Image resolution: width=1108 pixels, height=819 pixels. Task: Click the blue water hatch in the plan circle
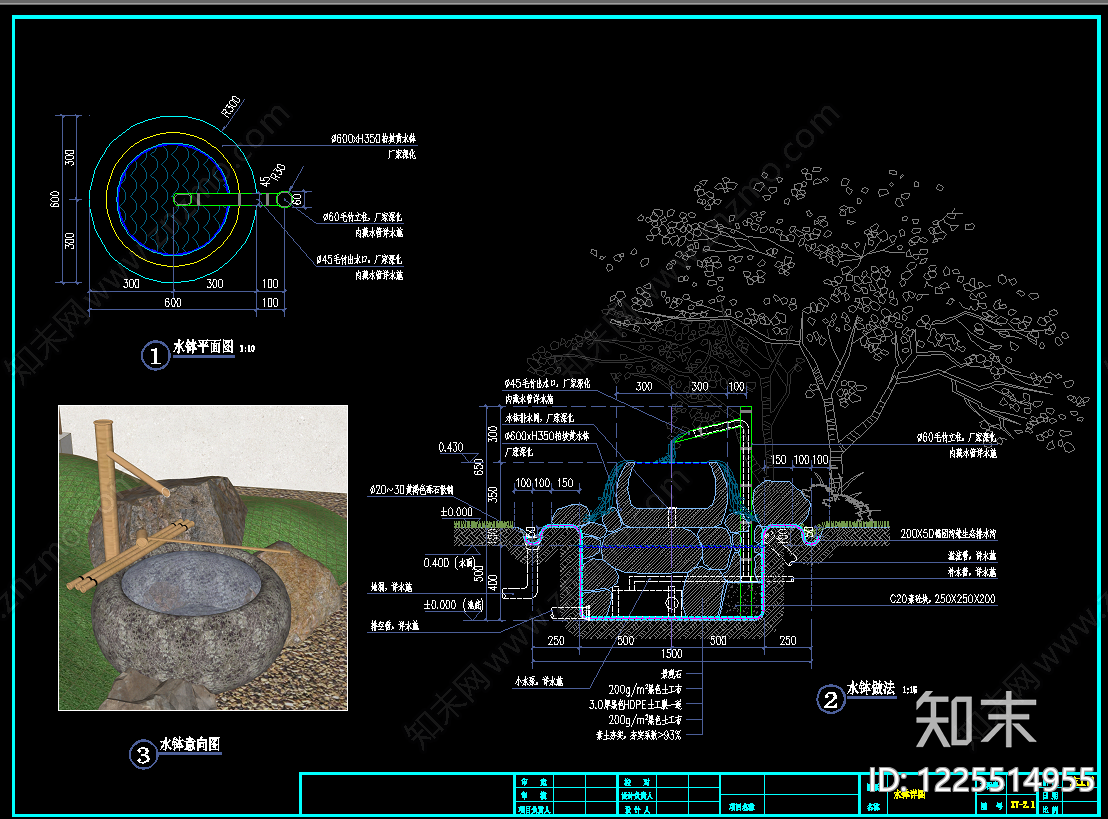(x=172, y=199)
